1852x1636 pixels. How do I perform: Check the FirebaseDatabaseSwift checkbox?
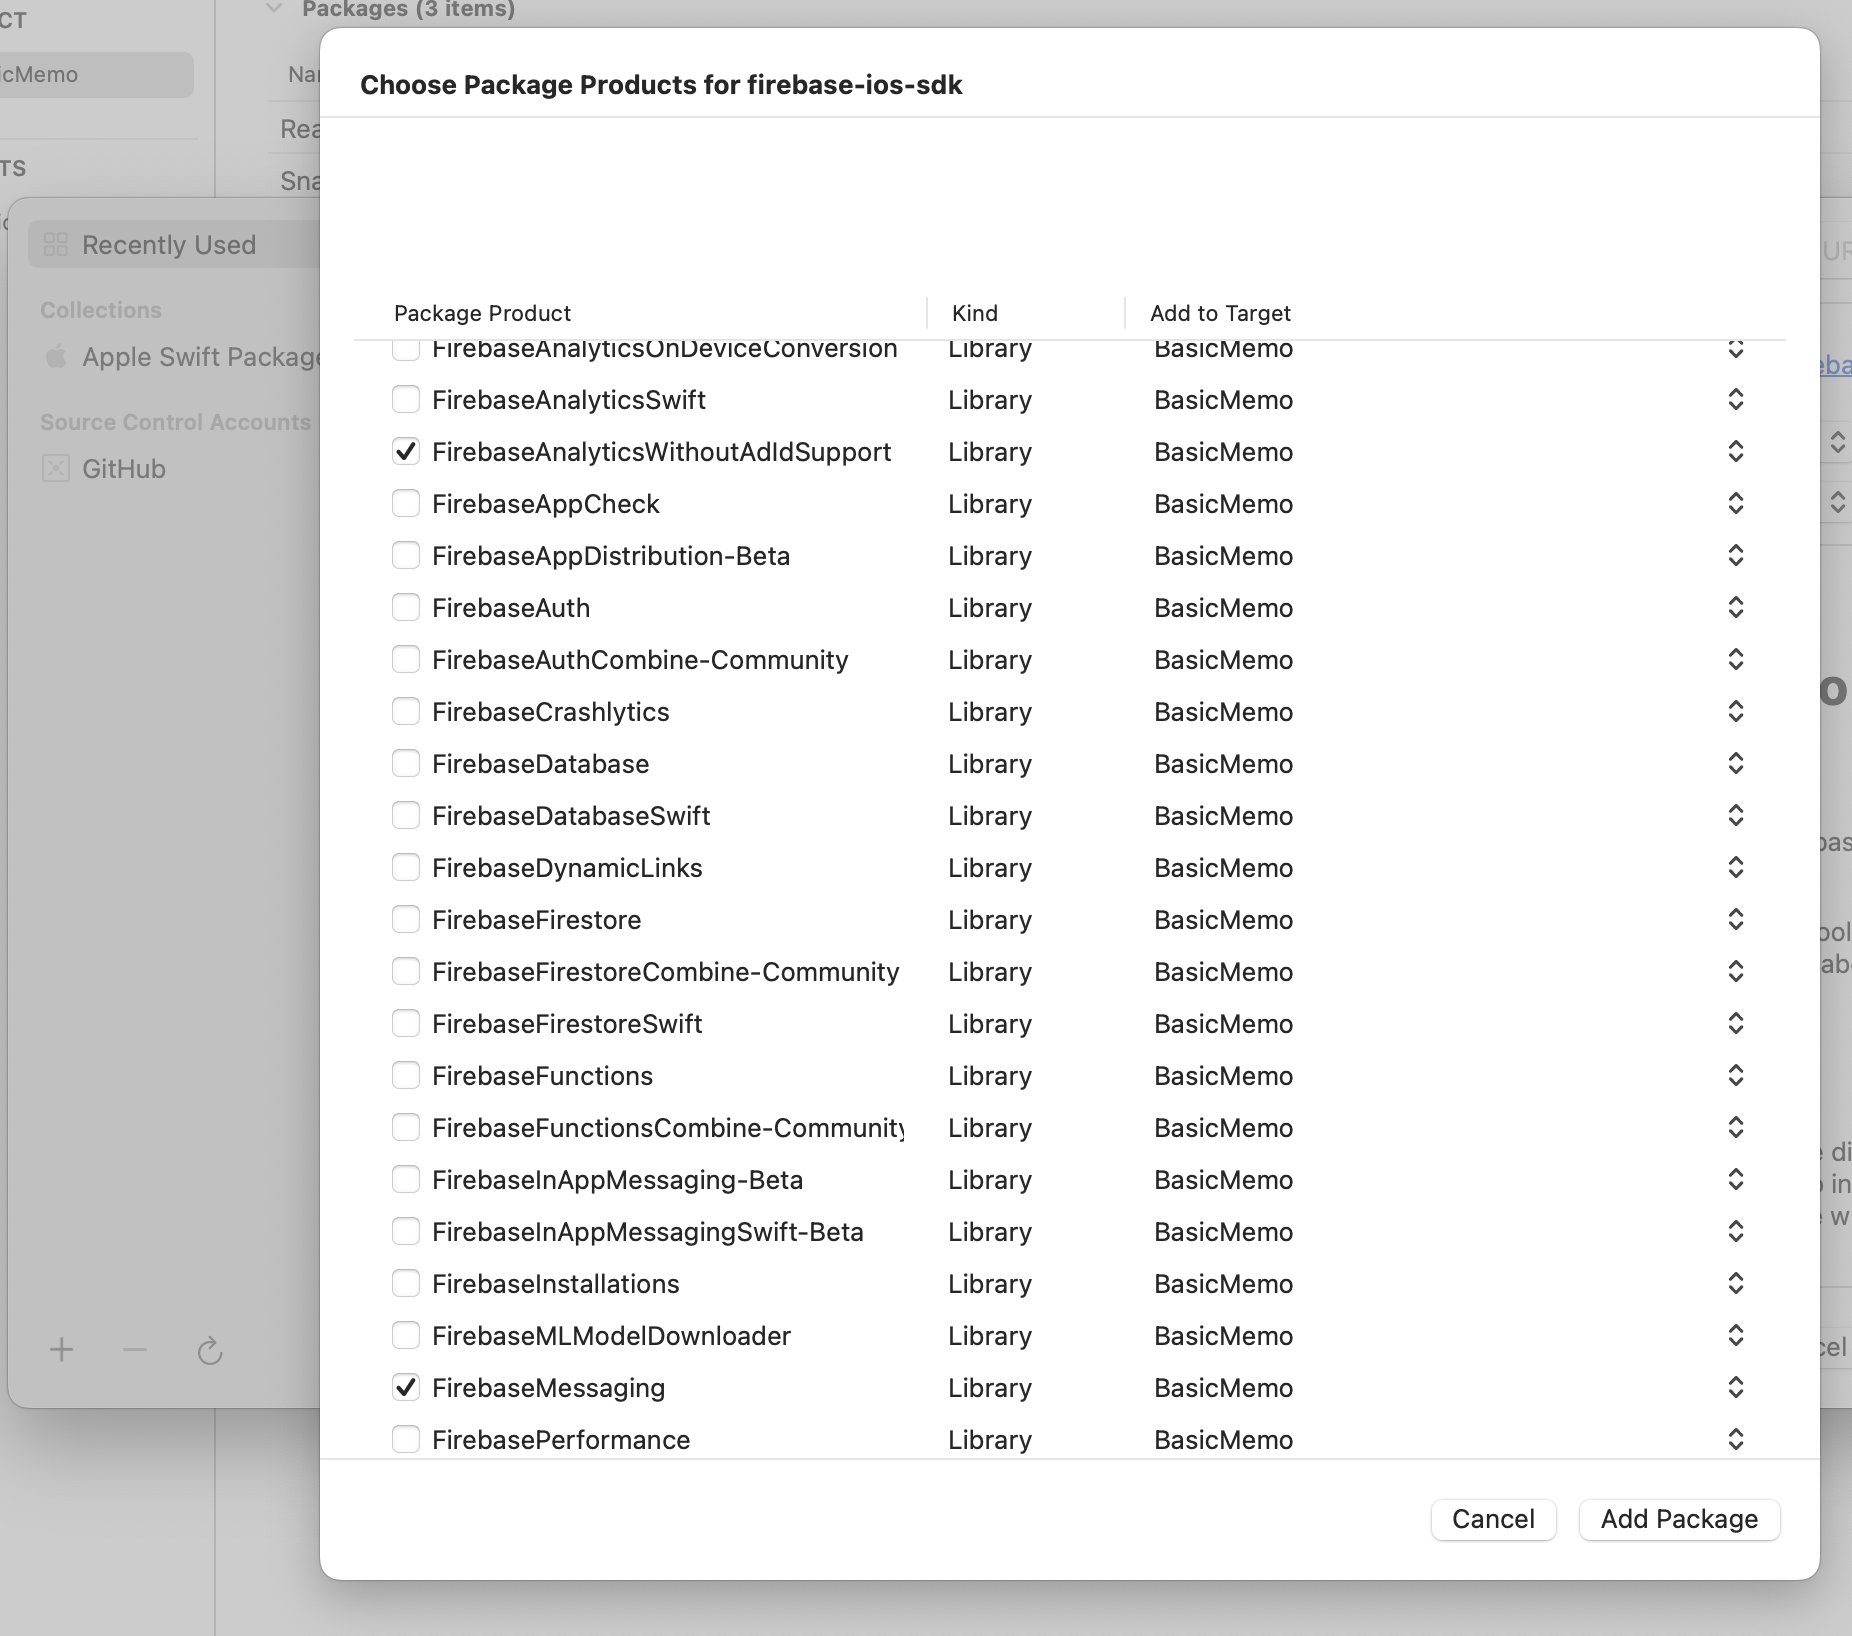coord(406,816)
